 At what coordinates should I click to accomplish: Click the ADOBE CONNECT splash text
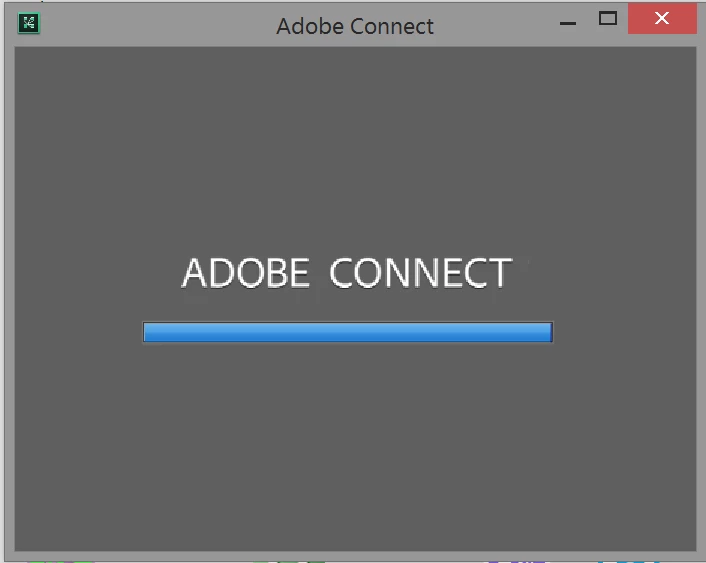tap(347, 273)
